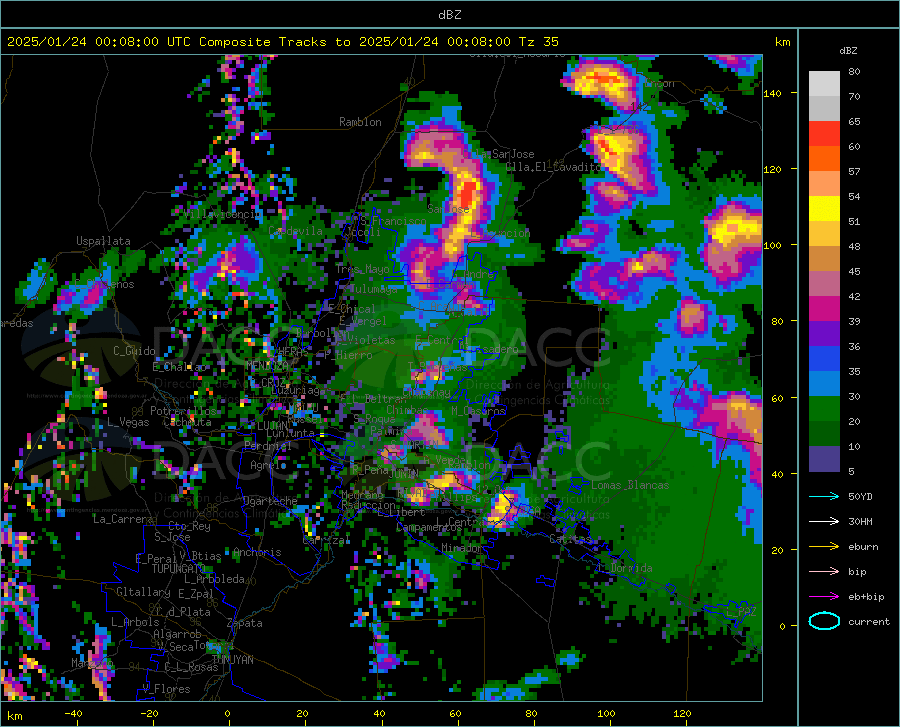
Task: Click the 'eburn' legend label
Action: (x=863, y=546)
